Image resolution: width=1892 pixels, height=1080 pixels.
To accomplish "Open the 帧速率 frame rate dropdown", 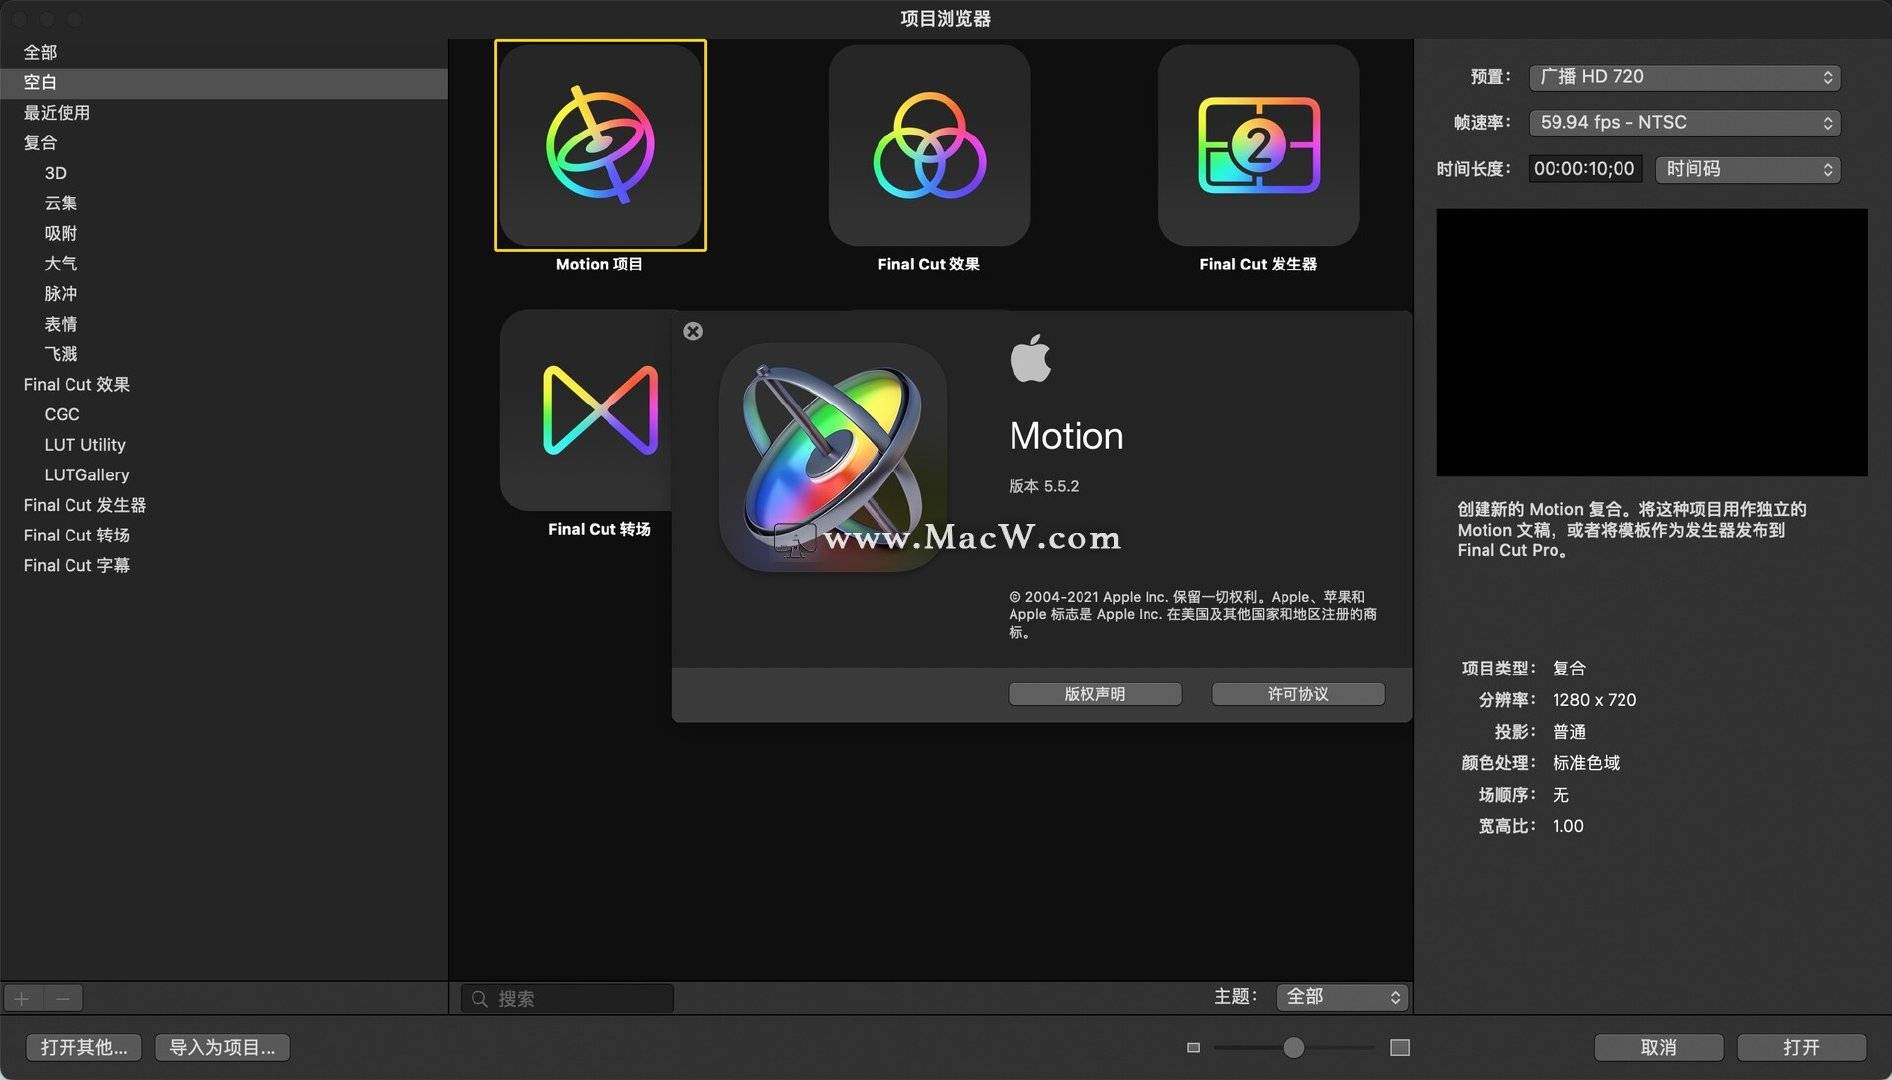I will 1684,123.
